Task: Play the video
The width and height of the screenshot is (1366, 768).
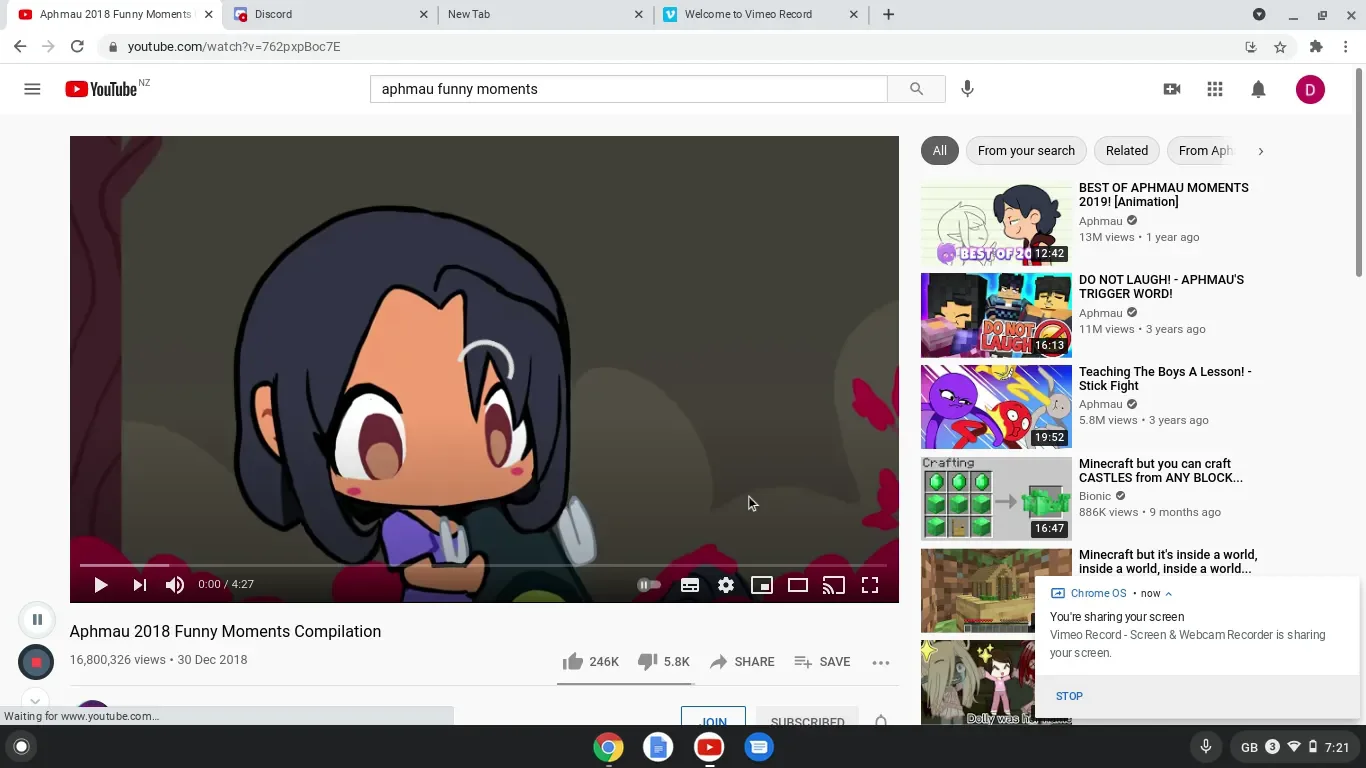Action: [x=100, y=585]
